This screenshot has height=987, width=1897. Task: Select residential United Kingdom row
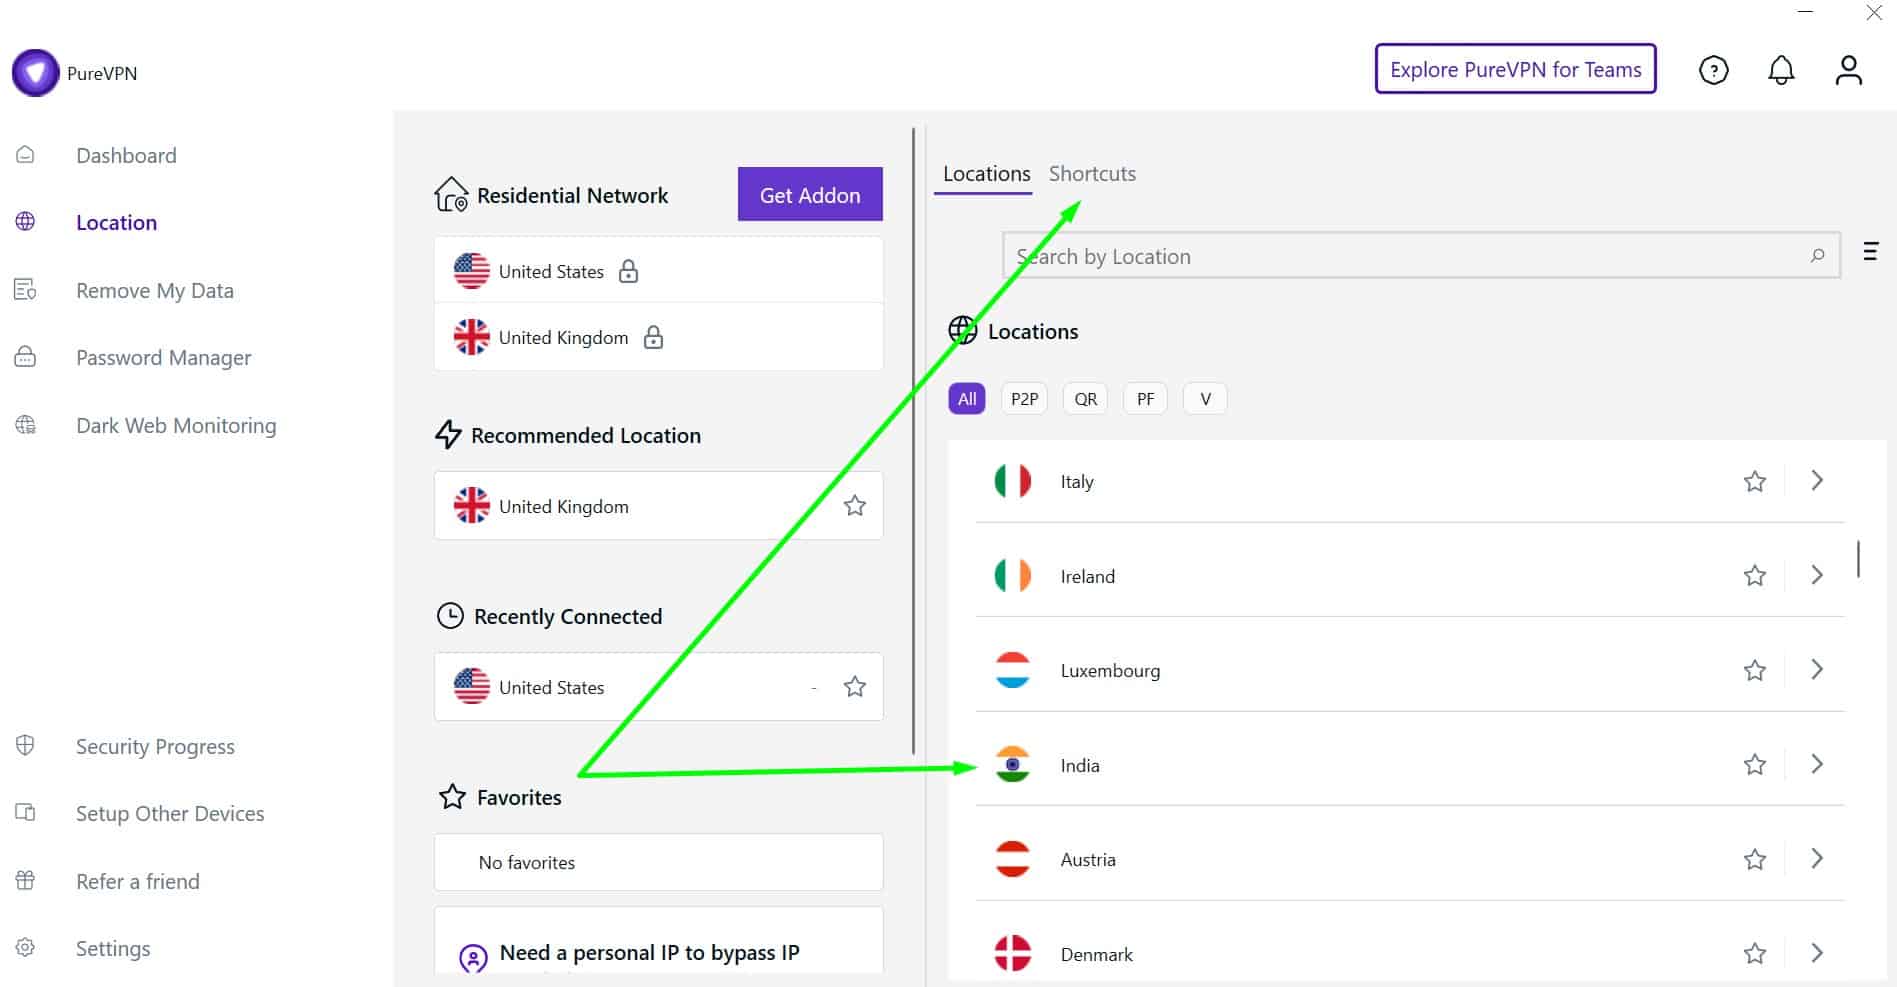pyautogui.click(x=658, y=337)
